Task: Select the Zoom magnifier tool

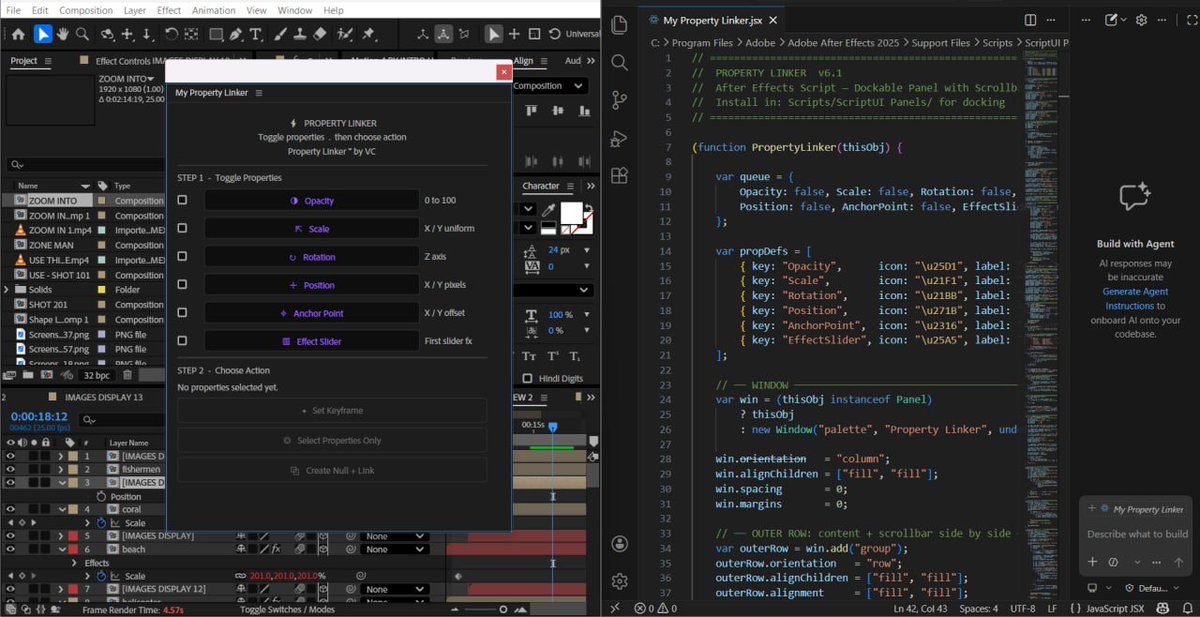Action: click(x=83, y=34)
